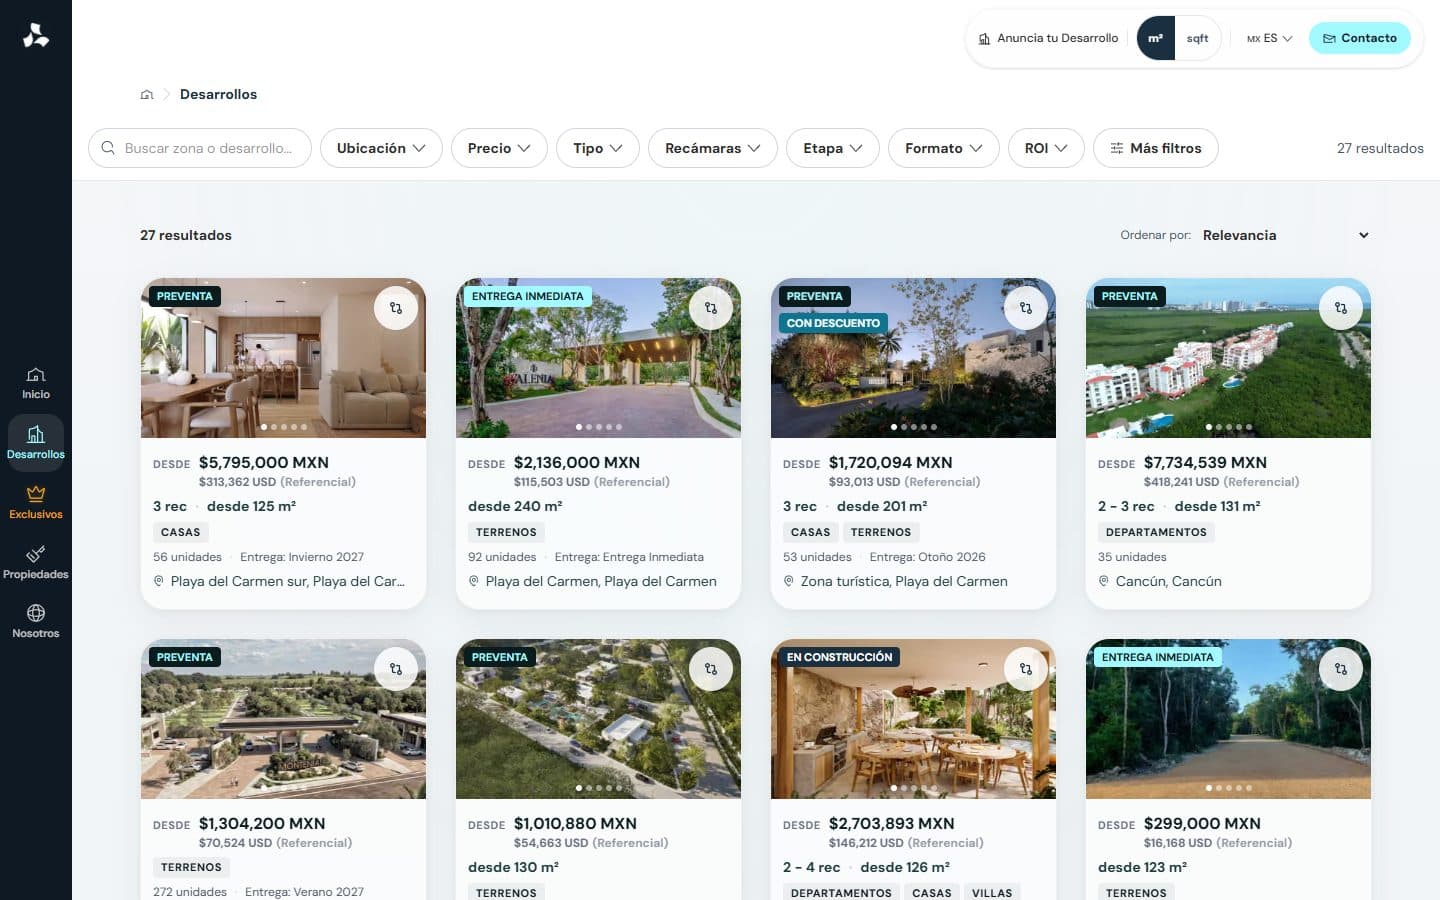Click compare icon on $2,136,000 MXN card
1440x900 pixels.
point(711,308)
